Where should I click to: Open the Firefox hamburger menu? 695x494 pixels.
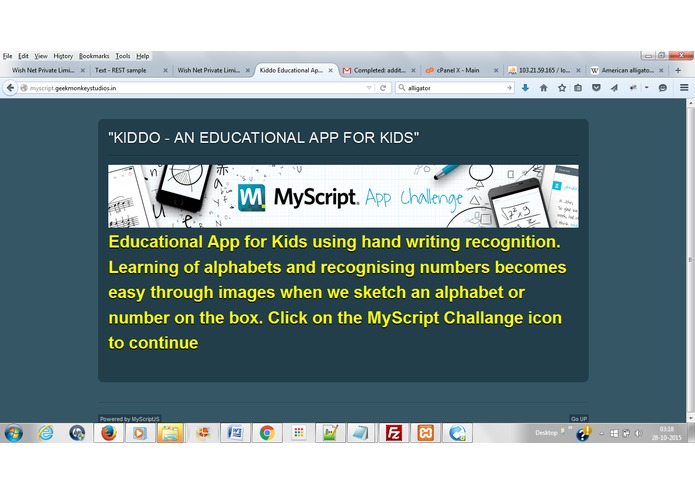coord(684,88)
